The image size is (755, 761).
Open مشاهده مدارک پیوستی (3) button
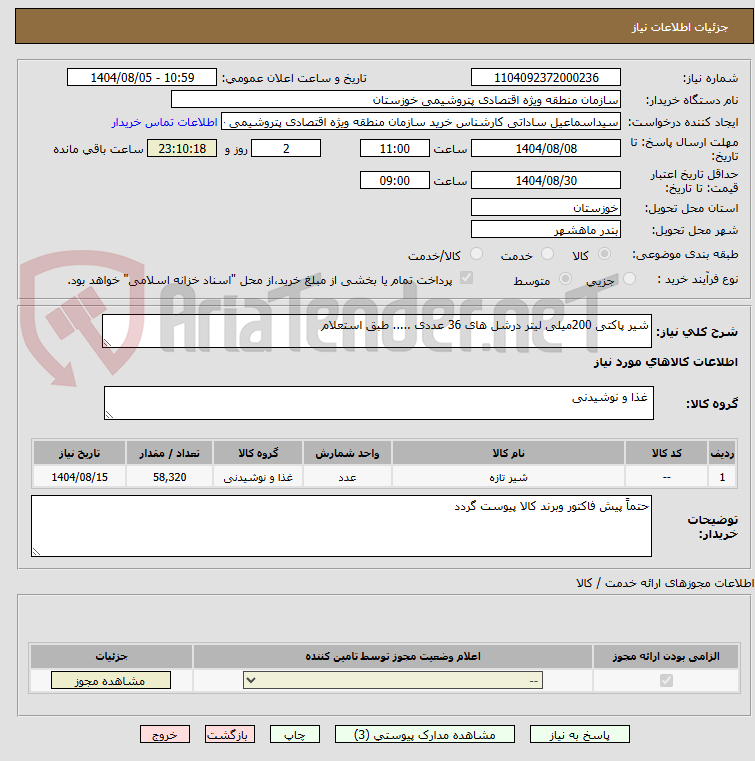(x=425, y=734)
